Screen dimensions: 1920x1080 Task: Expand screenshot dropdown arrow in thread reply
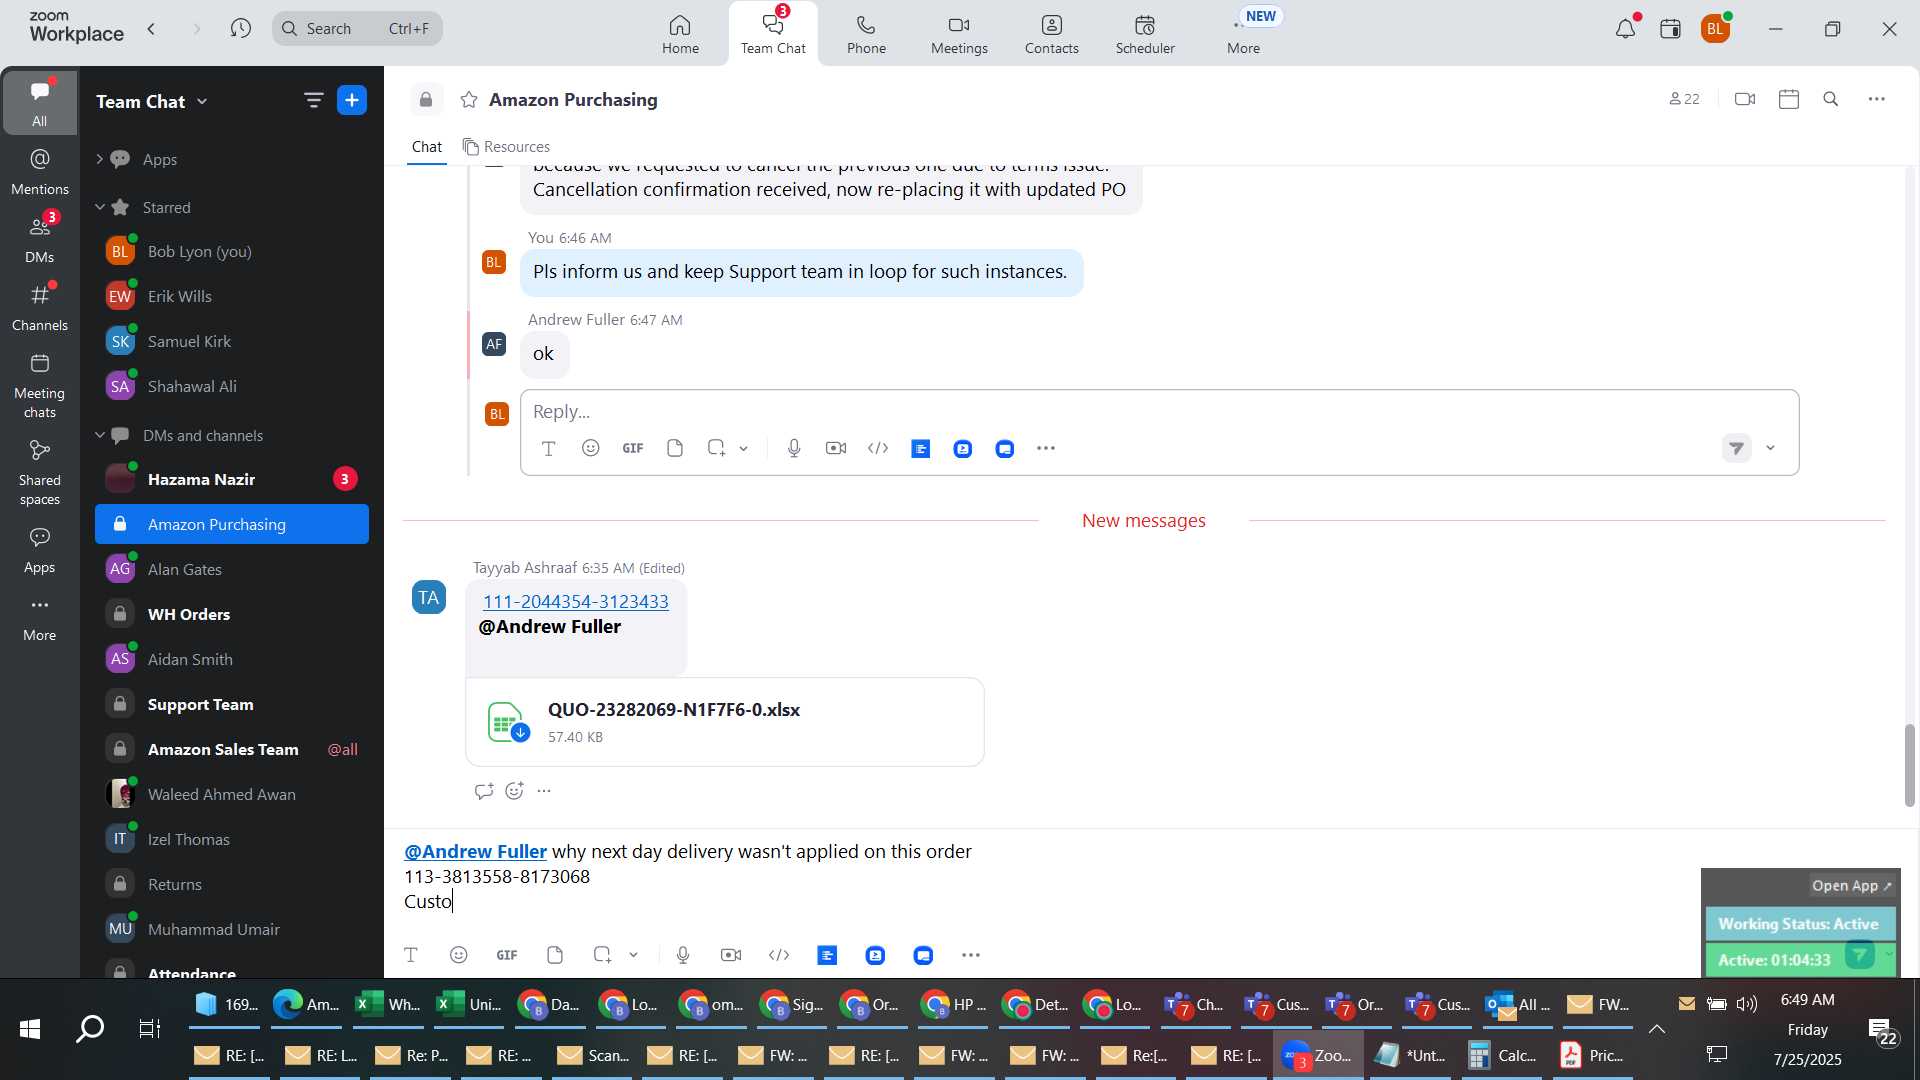[x=744, y=449]
